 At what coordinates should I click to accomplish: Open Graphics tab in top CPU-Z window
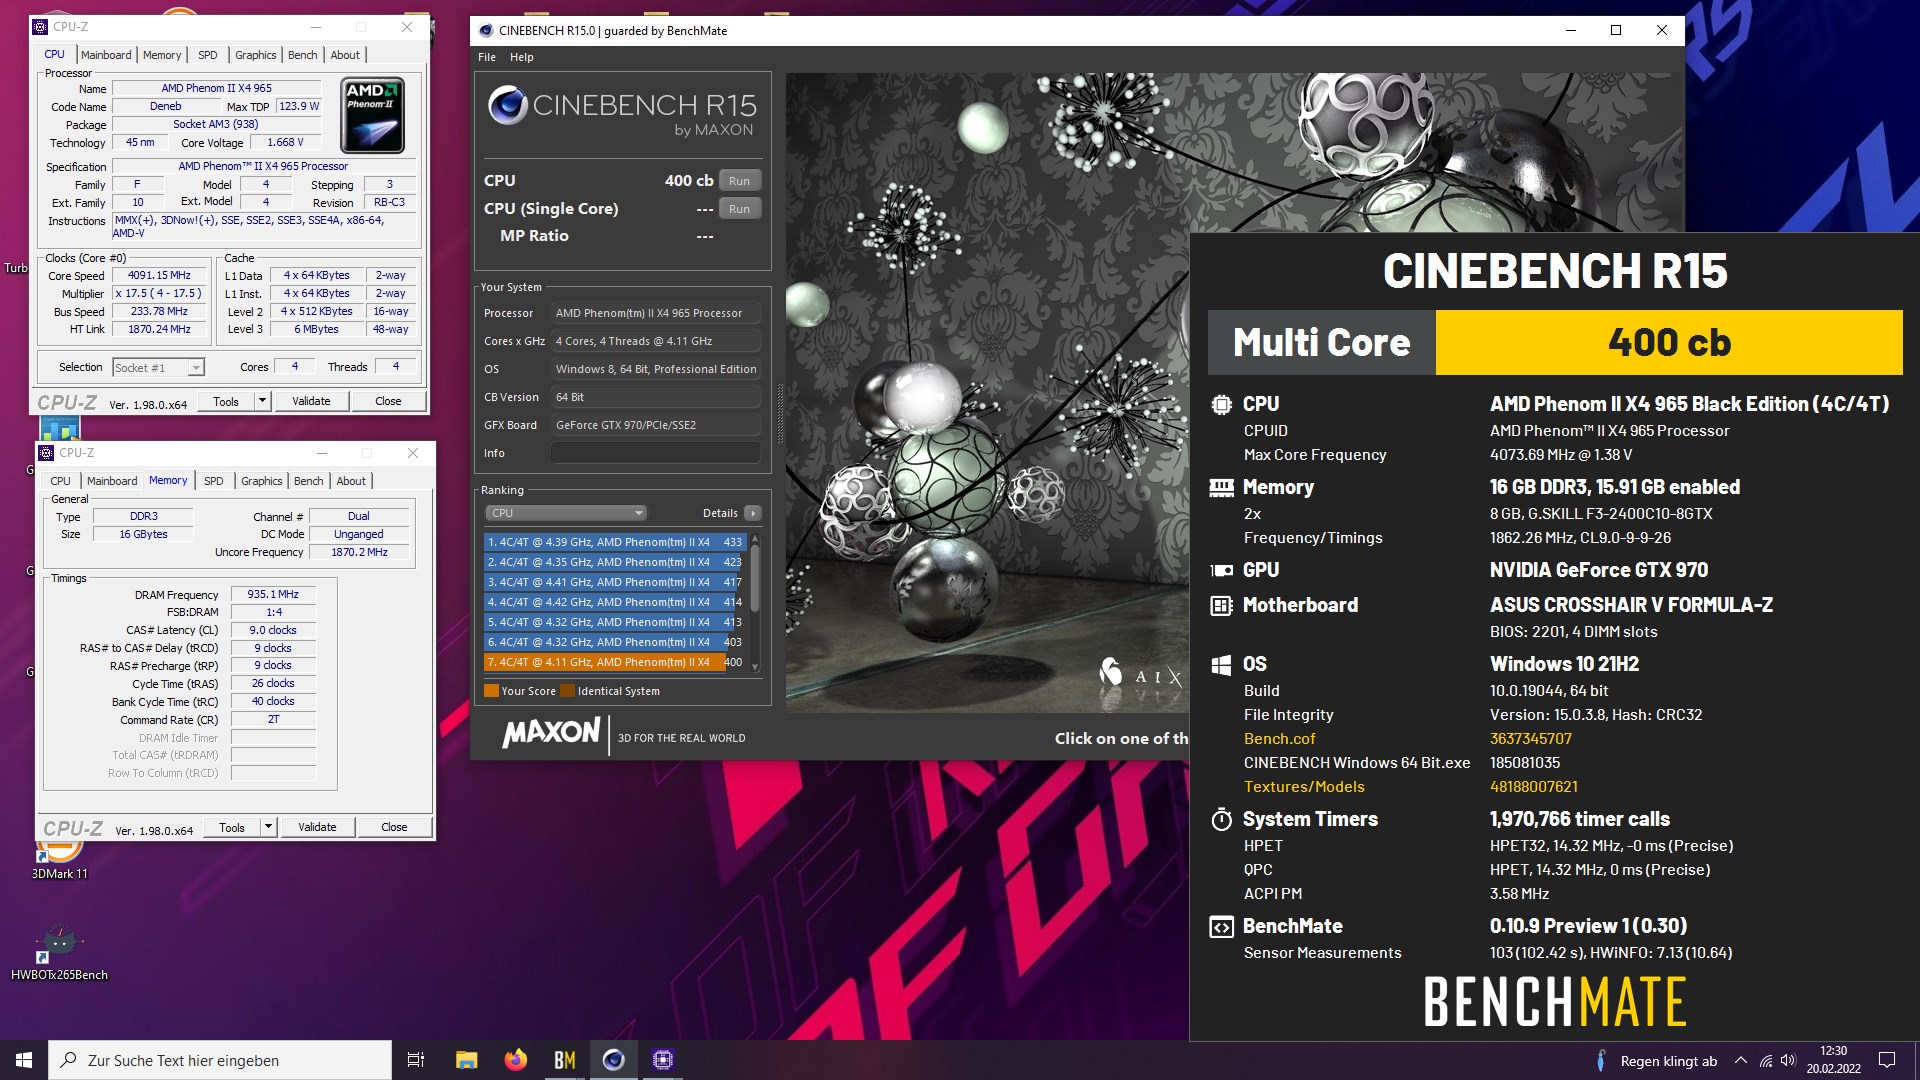coord(256,55)
